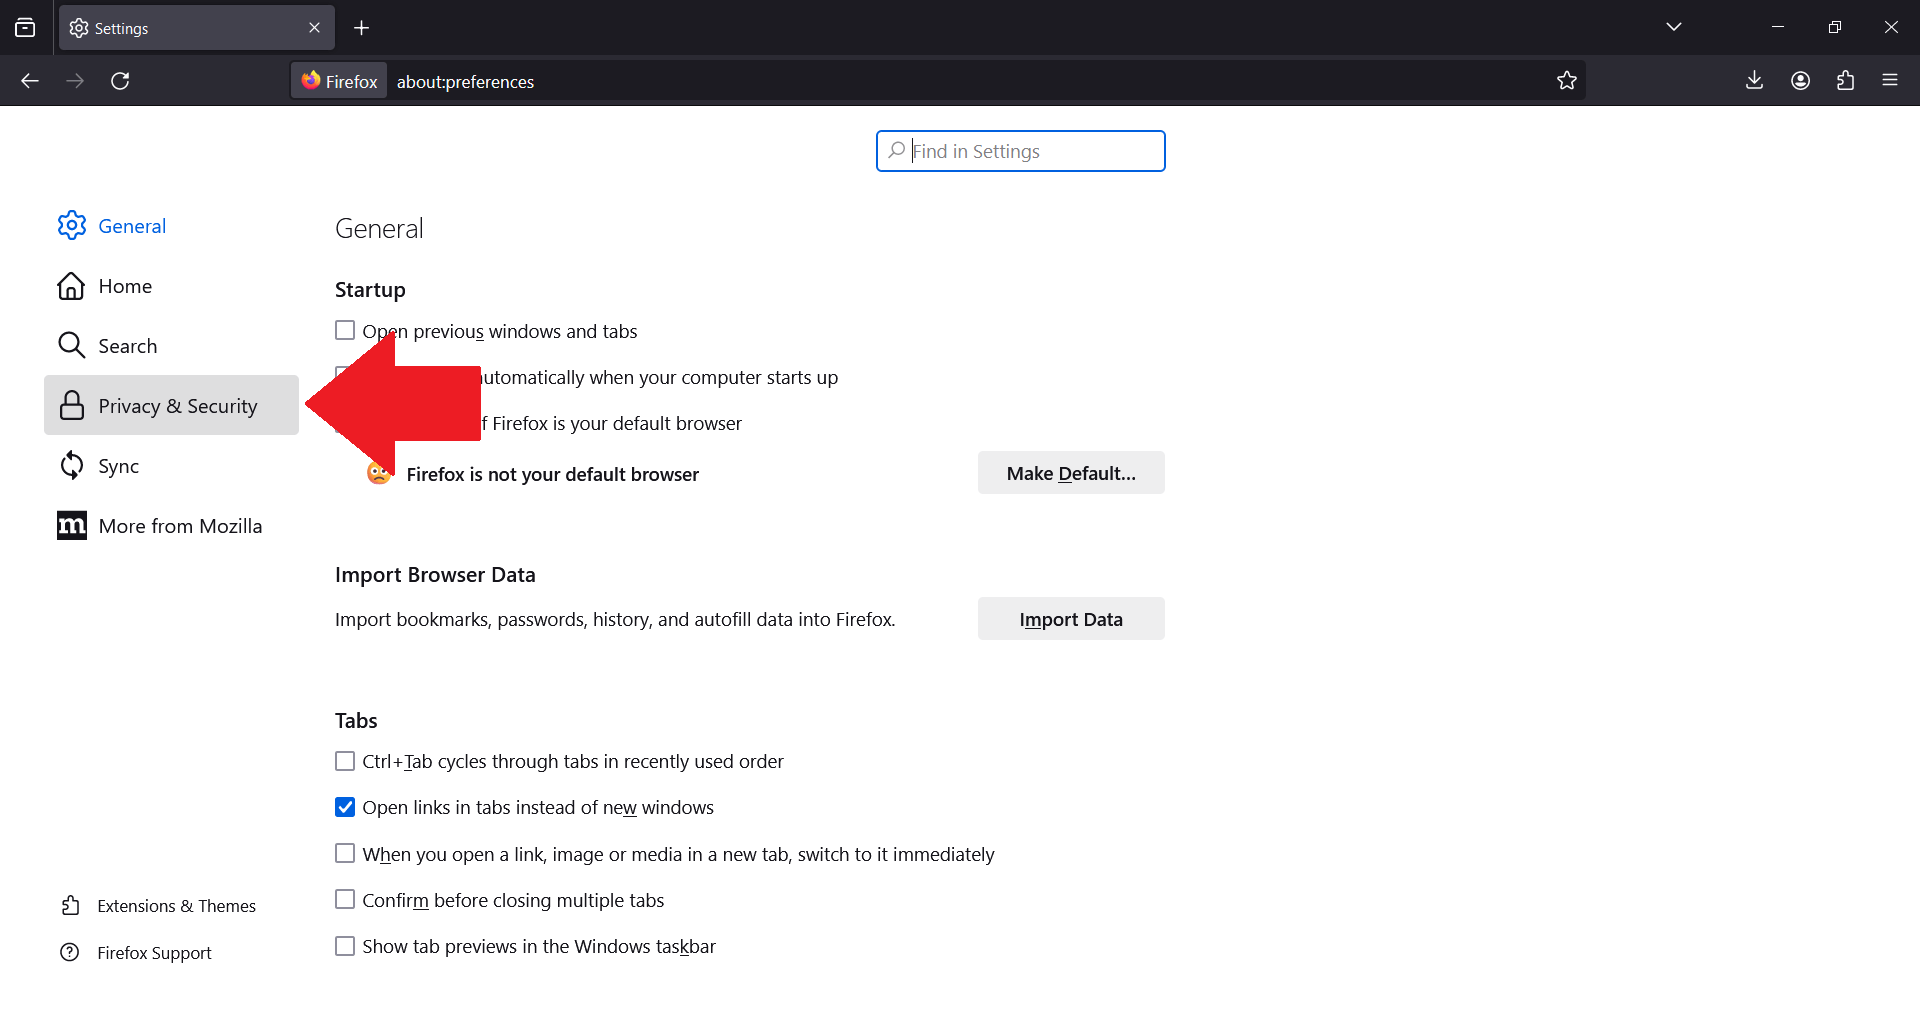This screenshot has height=1018, width=1920.
Task: Enable Show tab previews in Windows taskbar
Action: pyautogui.click(x=345, y=946)
